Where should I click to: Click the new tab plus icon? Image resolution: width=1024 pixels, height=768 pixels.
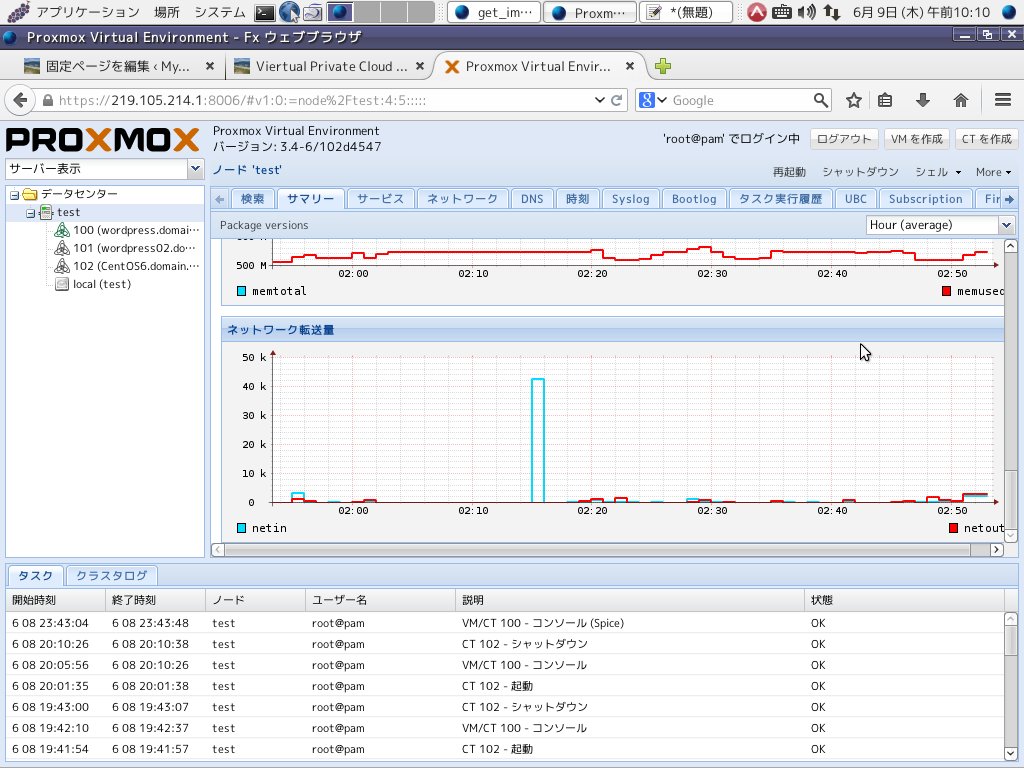tap(663, 67)
